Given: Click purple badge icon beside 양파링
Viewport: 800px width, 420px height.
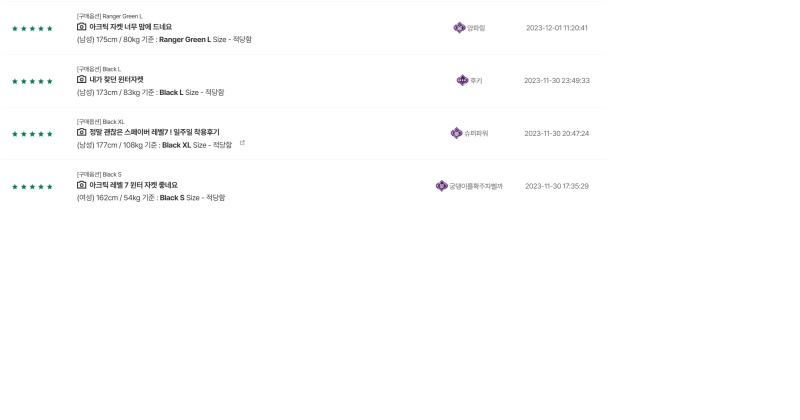Looking at the screenshot, I should pos(459,28).
